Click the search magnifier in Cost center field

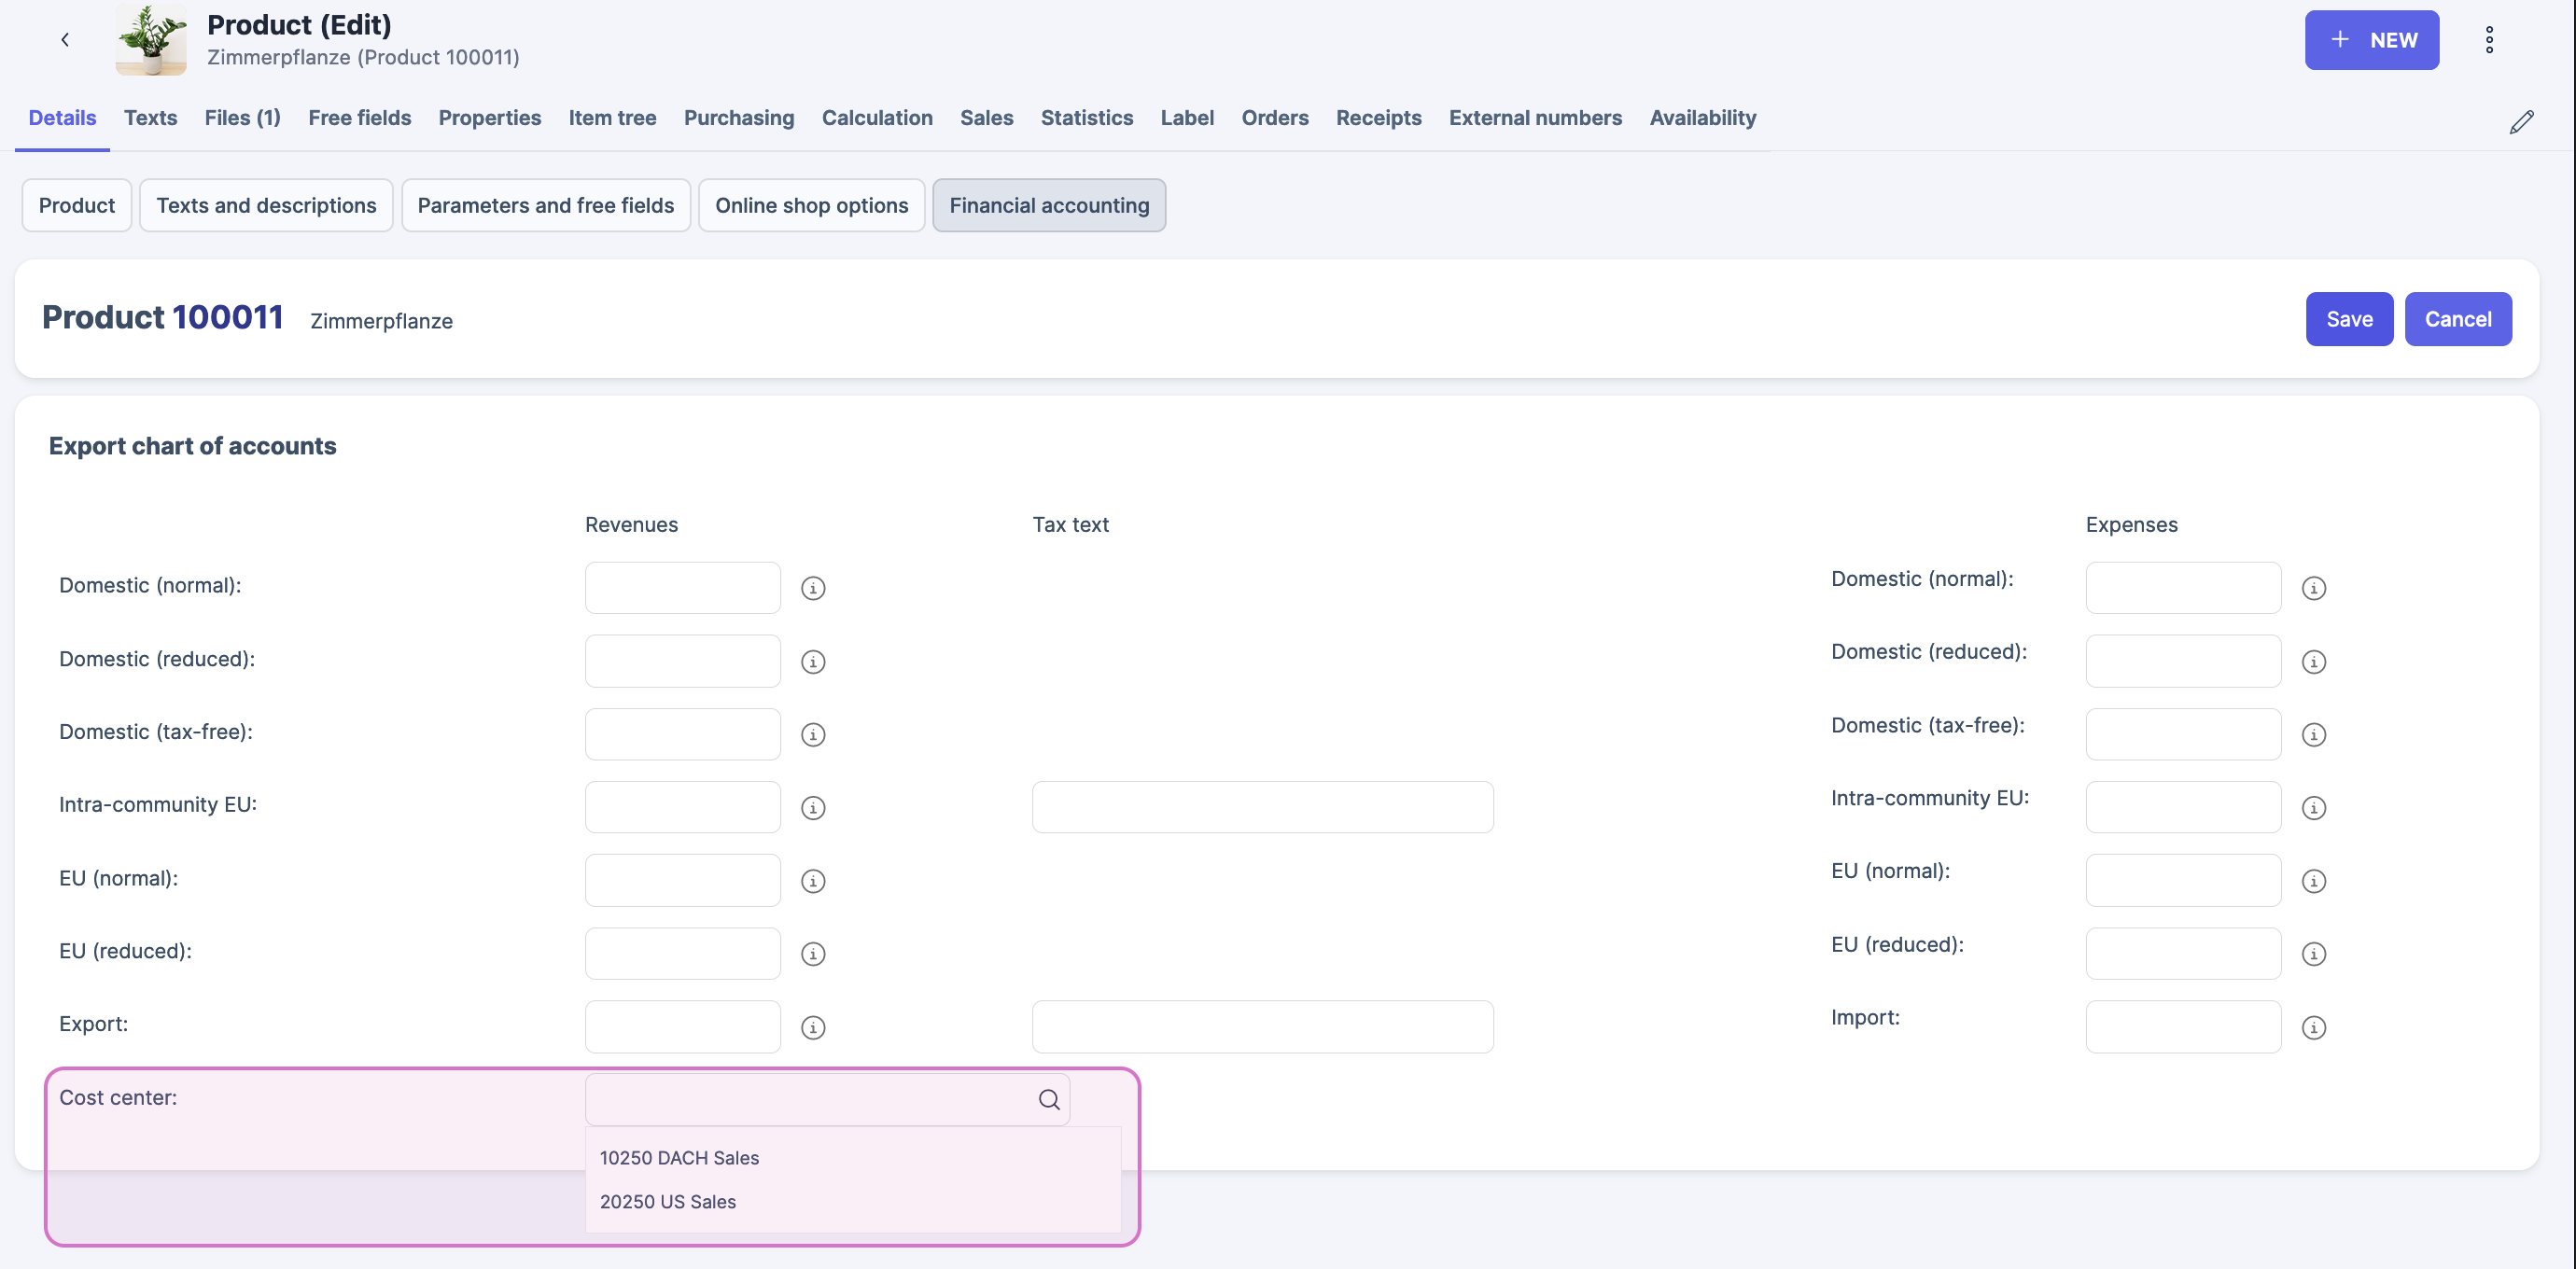pyautogui.click(x=1047, y=1098)
